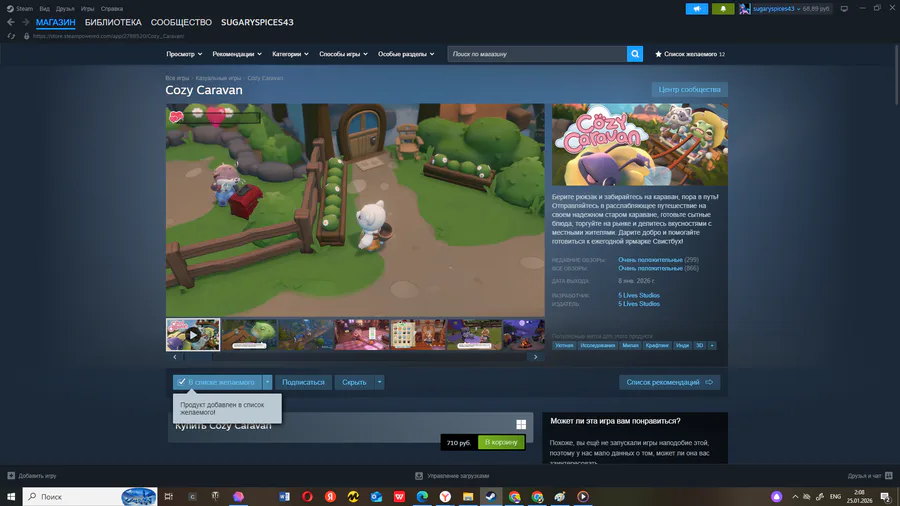The width and height of the screenshot is (900, 506).
Task: Open Task View on the taskbar
Action: [168, 496]
